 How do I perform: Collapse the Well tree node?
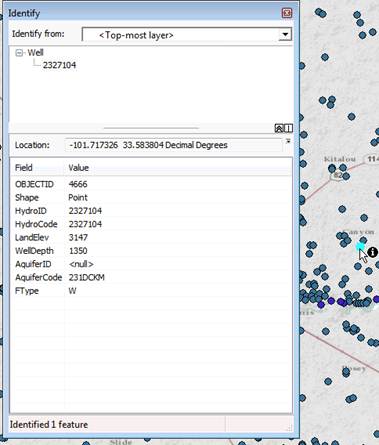(x=20, y=53)
